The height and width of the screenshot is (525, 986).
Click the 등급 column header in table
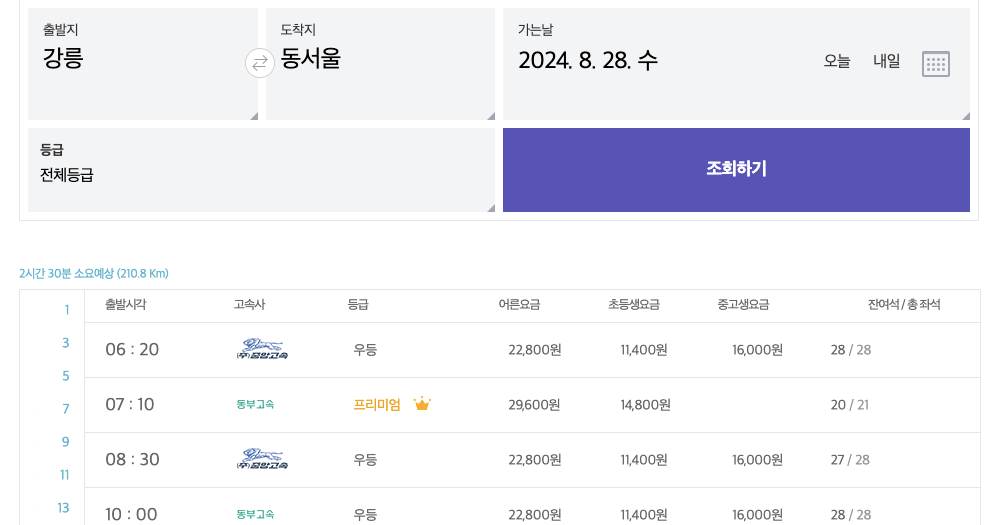click(358, 304)
